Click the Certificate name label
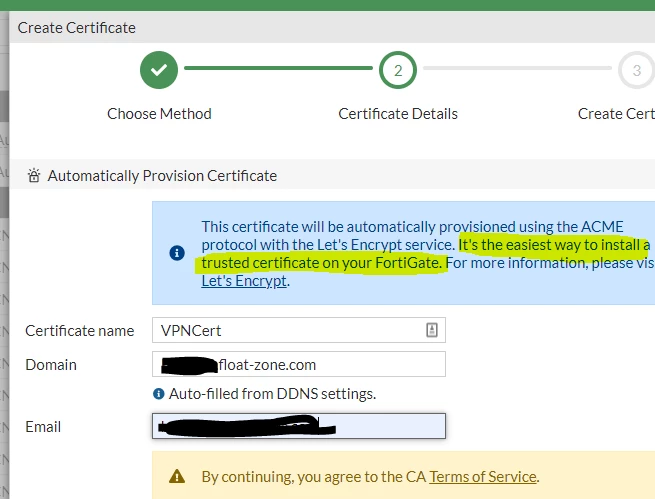The width and height of the screenshot is (655, 499). pos(80,331)
